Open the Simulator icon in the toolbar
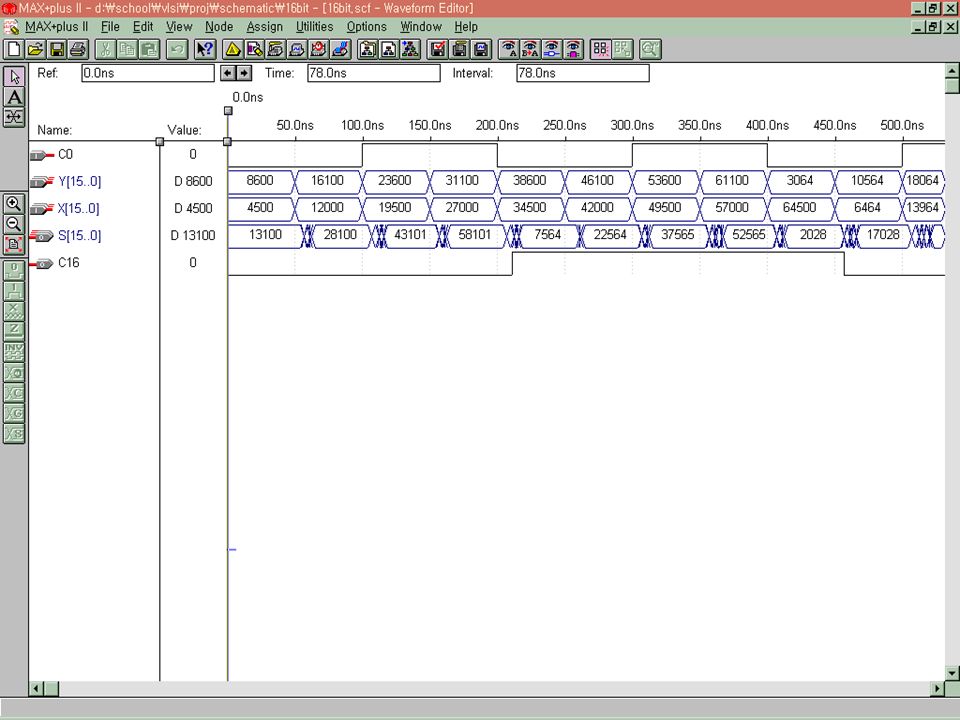The width and height of the screenshot is (960, 720). 297,49
